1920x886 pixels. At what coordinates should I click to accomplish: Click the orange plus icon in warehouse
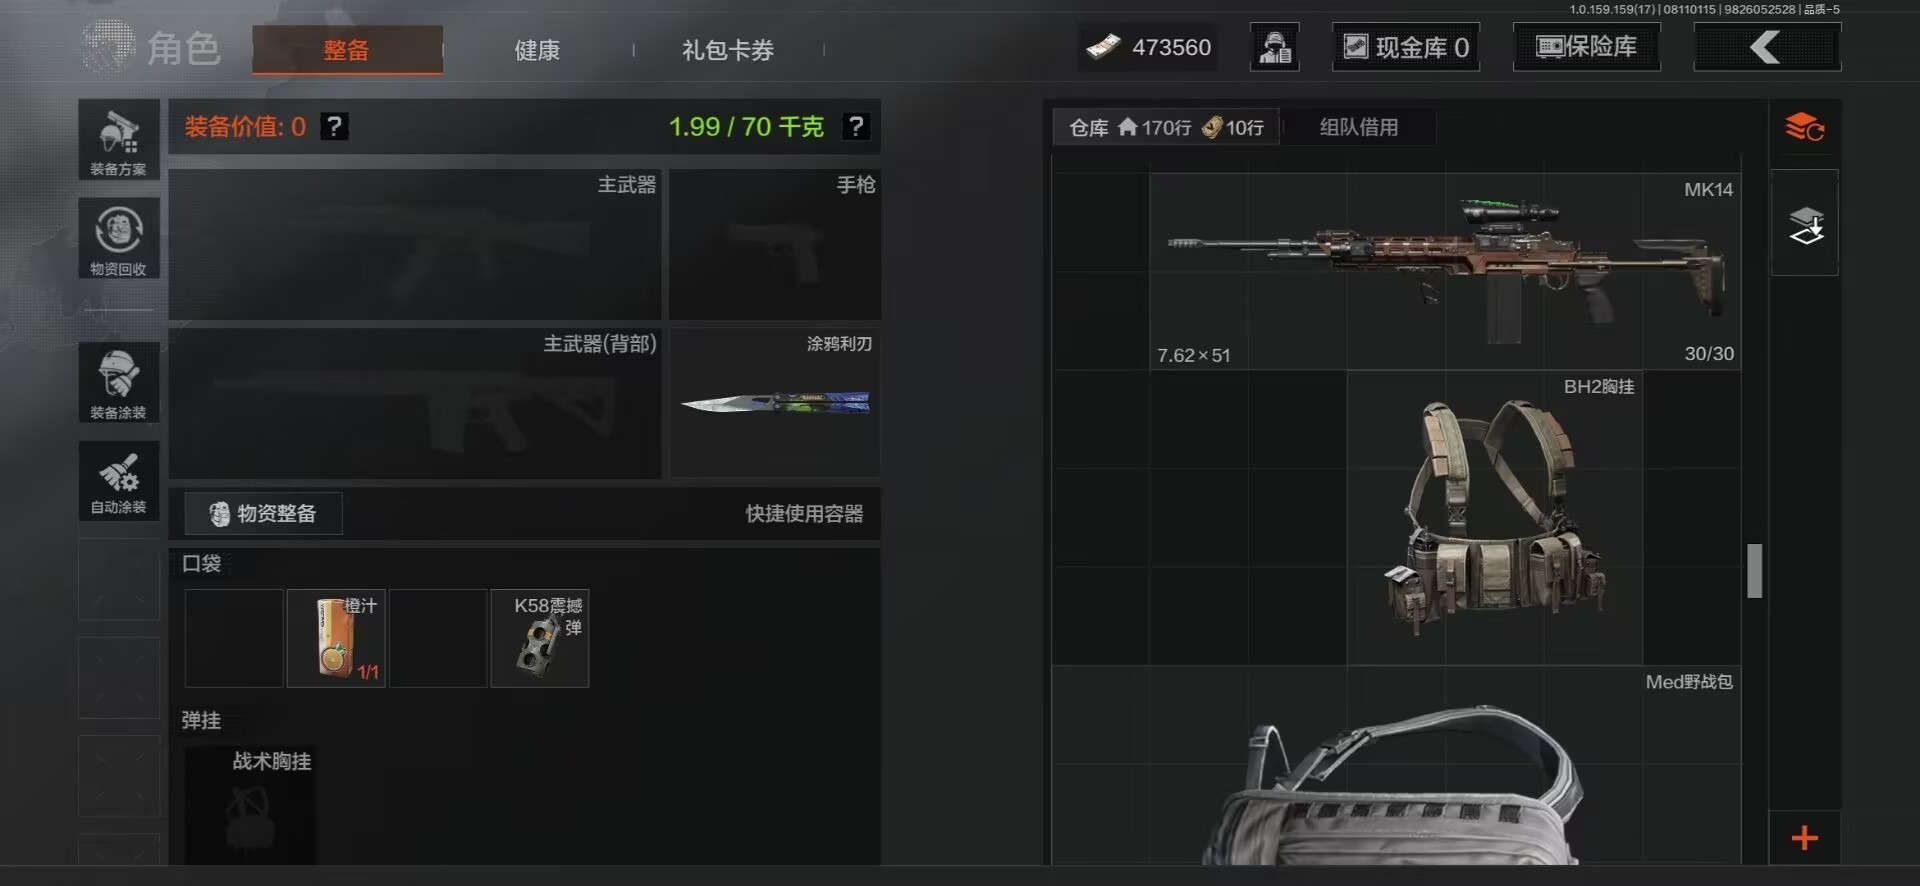pos(1804,838)
